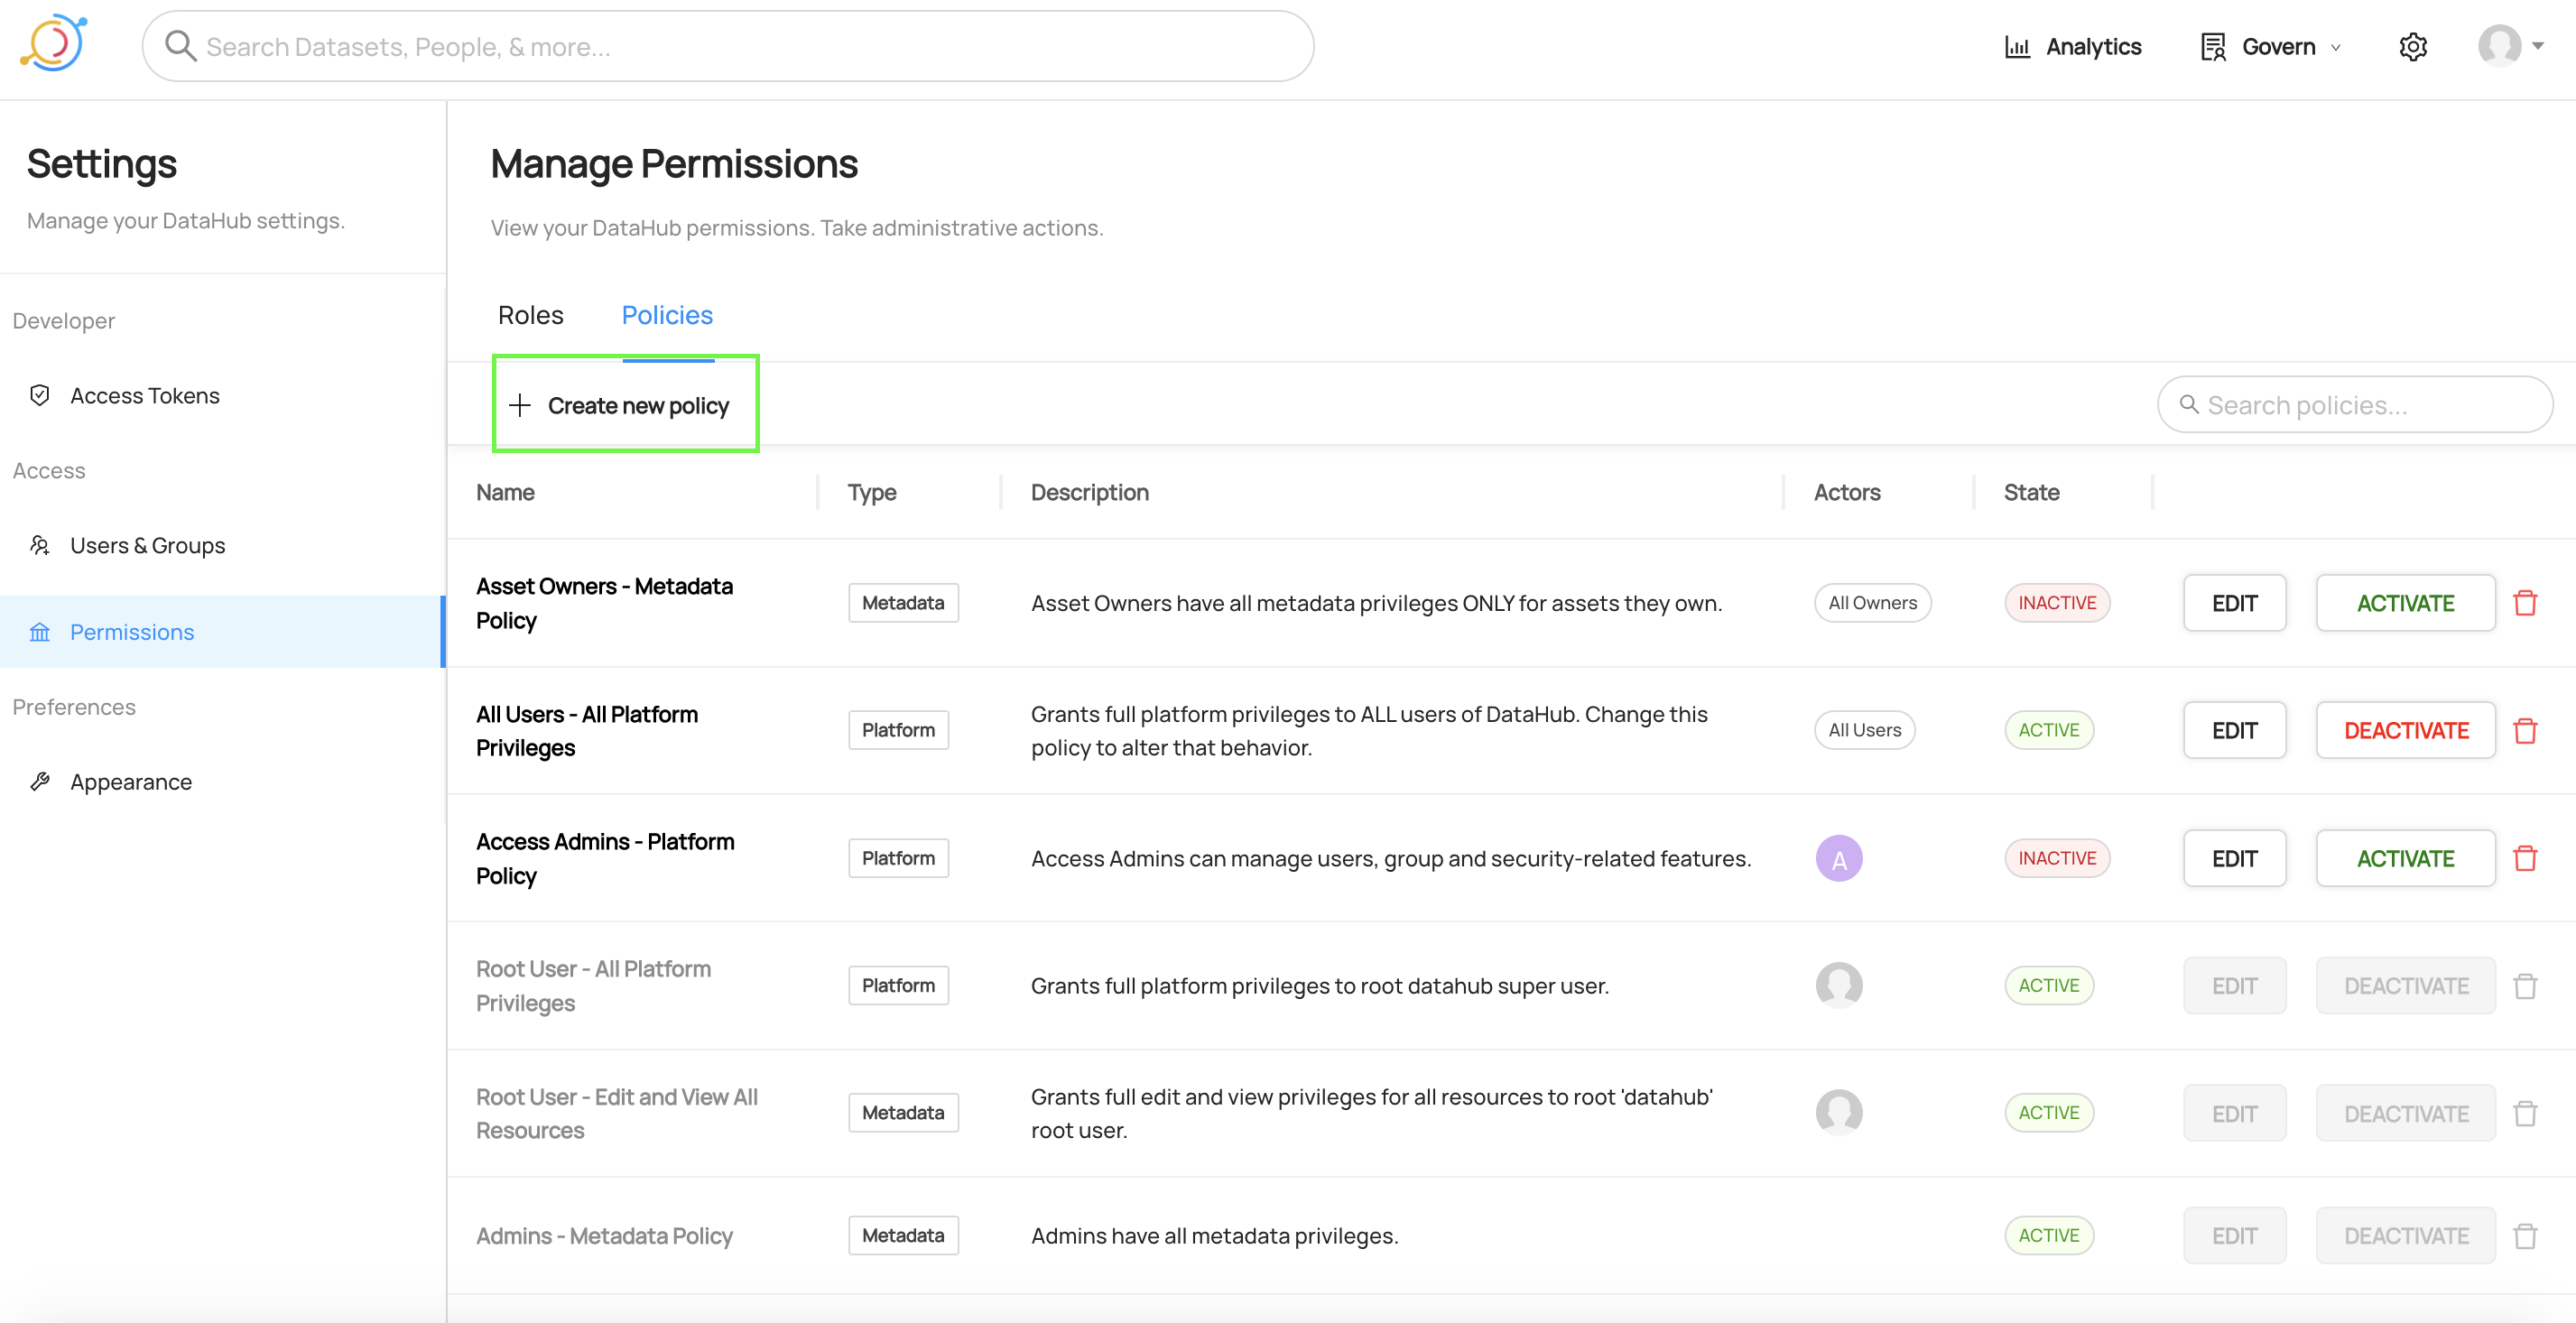This screenshot has width=2576, height=1323.
Task: Switch to the Roles tab
Action: coord(530,315)
